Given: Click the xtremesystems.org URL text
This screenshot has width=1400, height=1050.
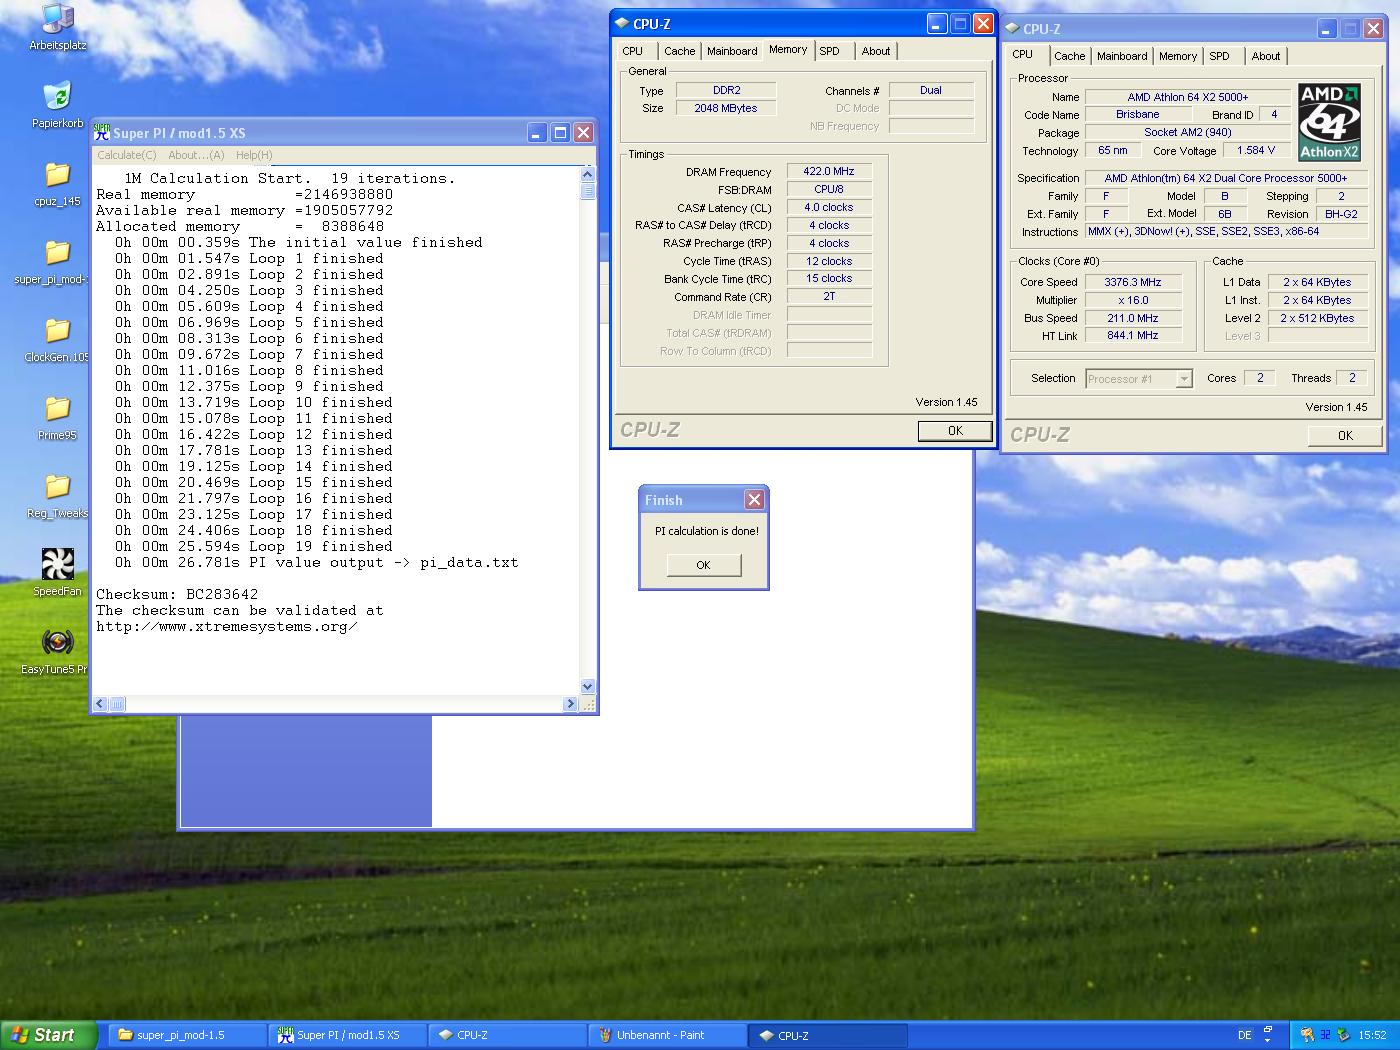Looking at the screenshot, I should coord(227,626).
